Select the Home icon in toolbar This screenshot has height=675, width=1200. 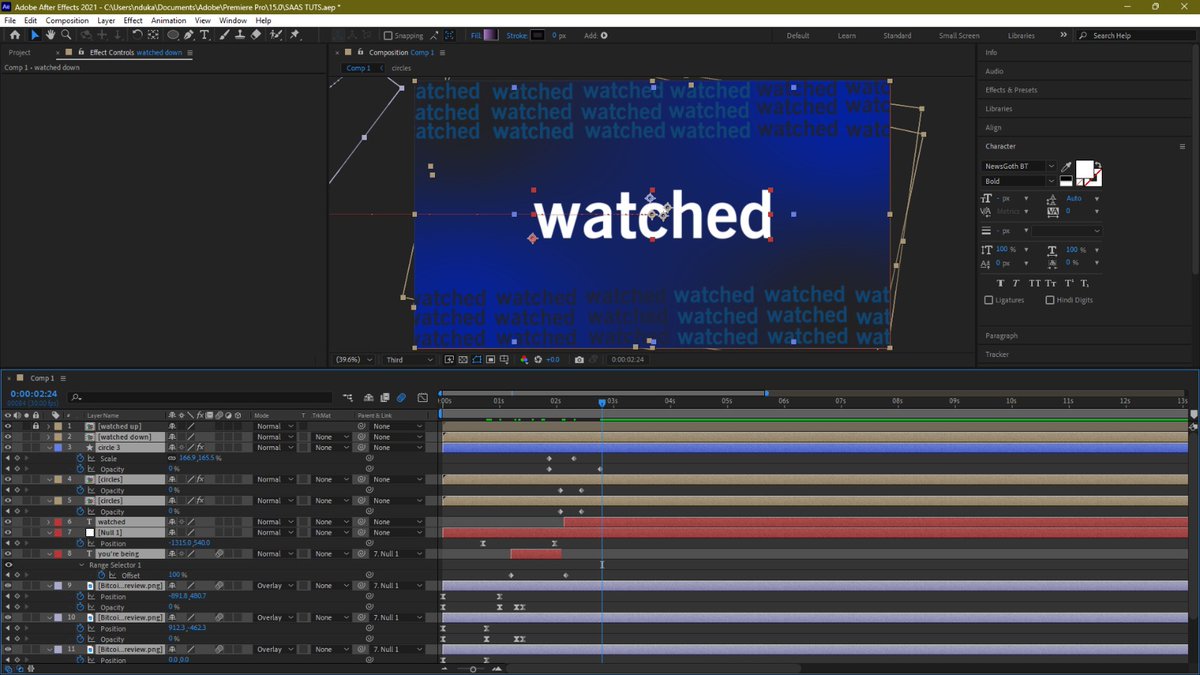(14, 35)
